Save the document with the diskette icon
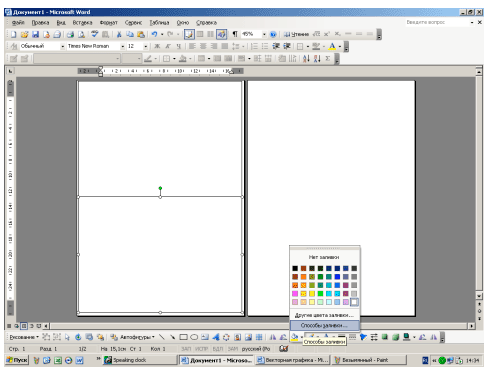The width and height of the screenshot is (491, 373). (x=35, y=34)
